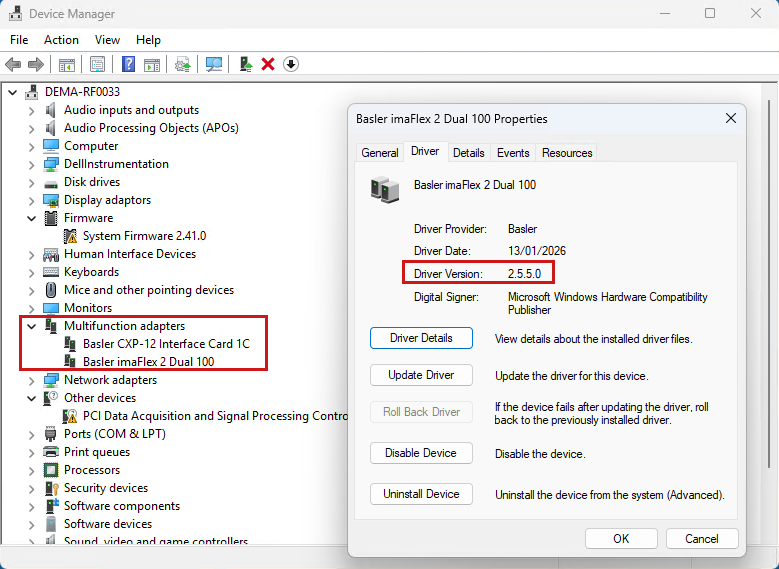Click the Properties toolbar icon
The image size is (779, 569).
97,64
